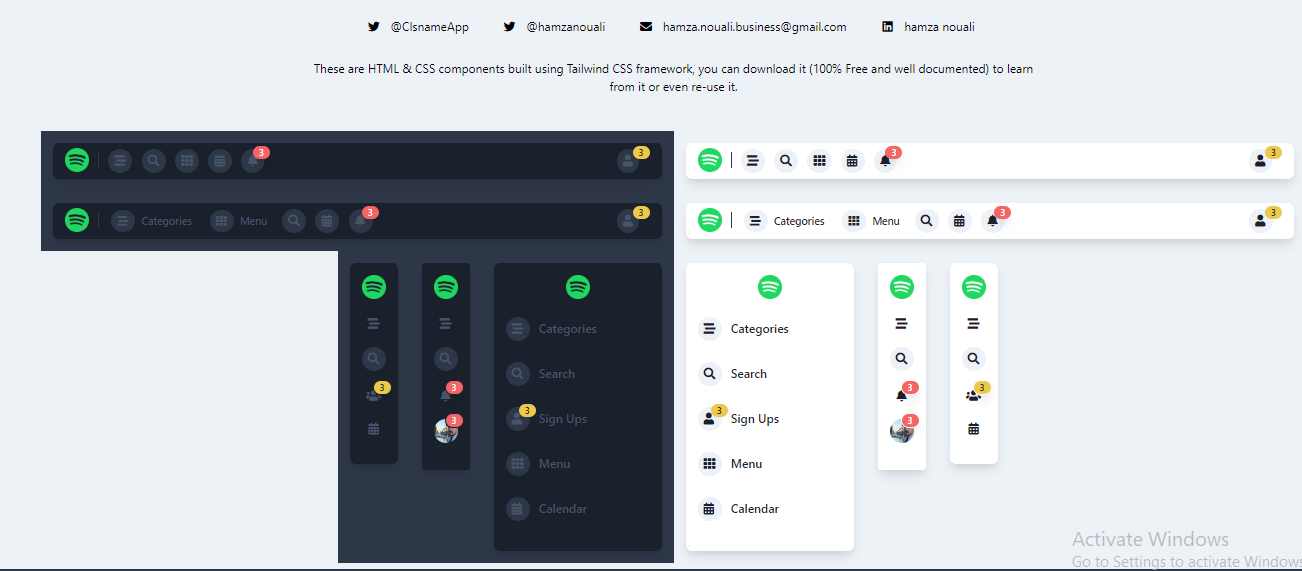
Task: Select Sign Ups in the dark wide sidebar
Action: coord(545,419)
